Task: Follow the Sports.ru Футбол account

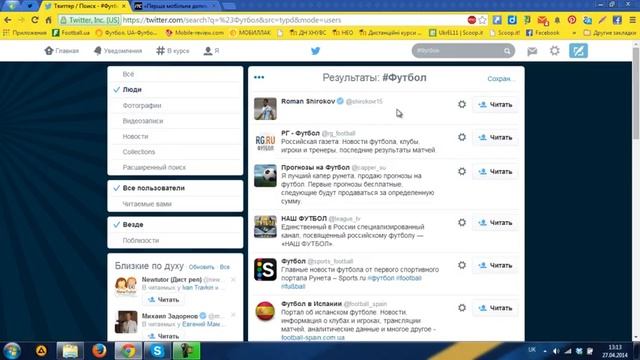Action: 495,265
